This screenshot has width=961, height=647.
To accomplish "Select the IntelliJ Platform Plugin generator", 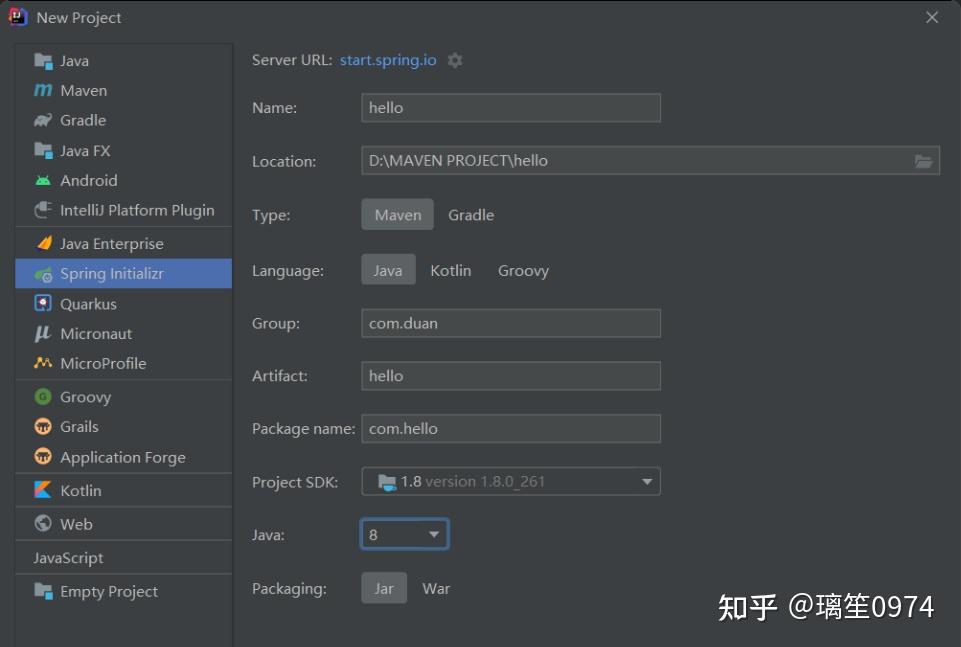I will (135, 210).
